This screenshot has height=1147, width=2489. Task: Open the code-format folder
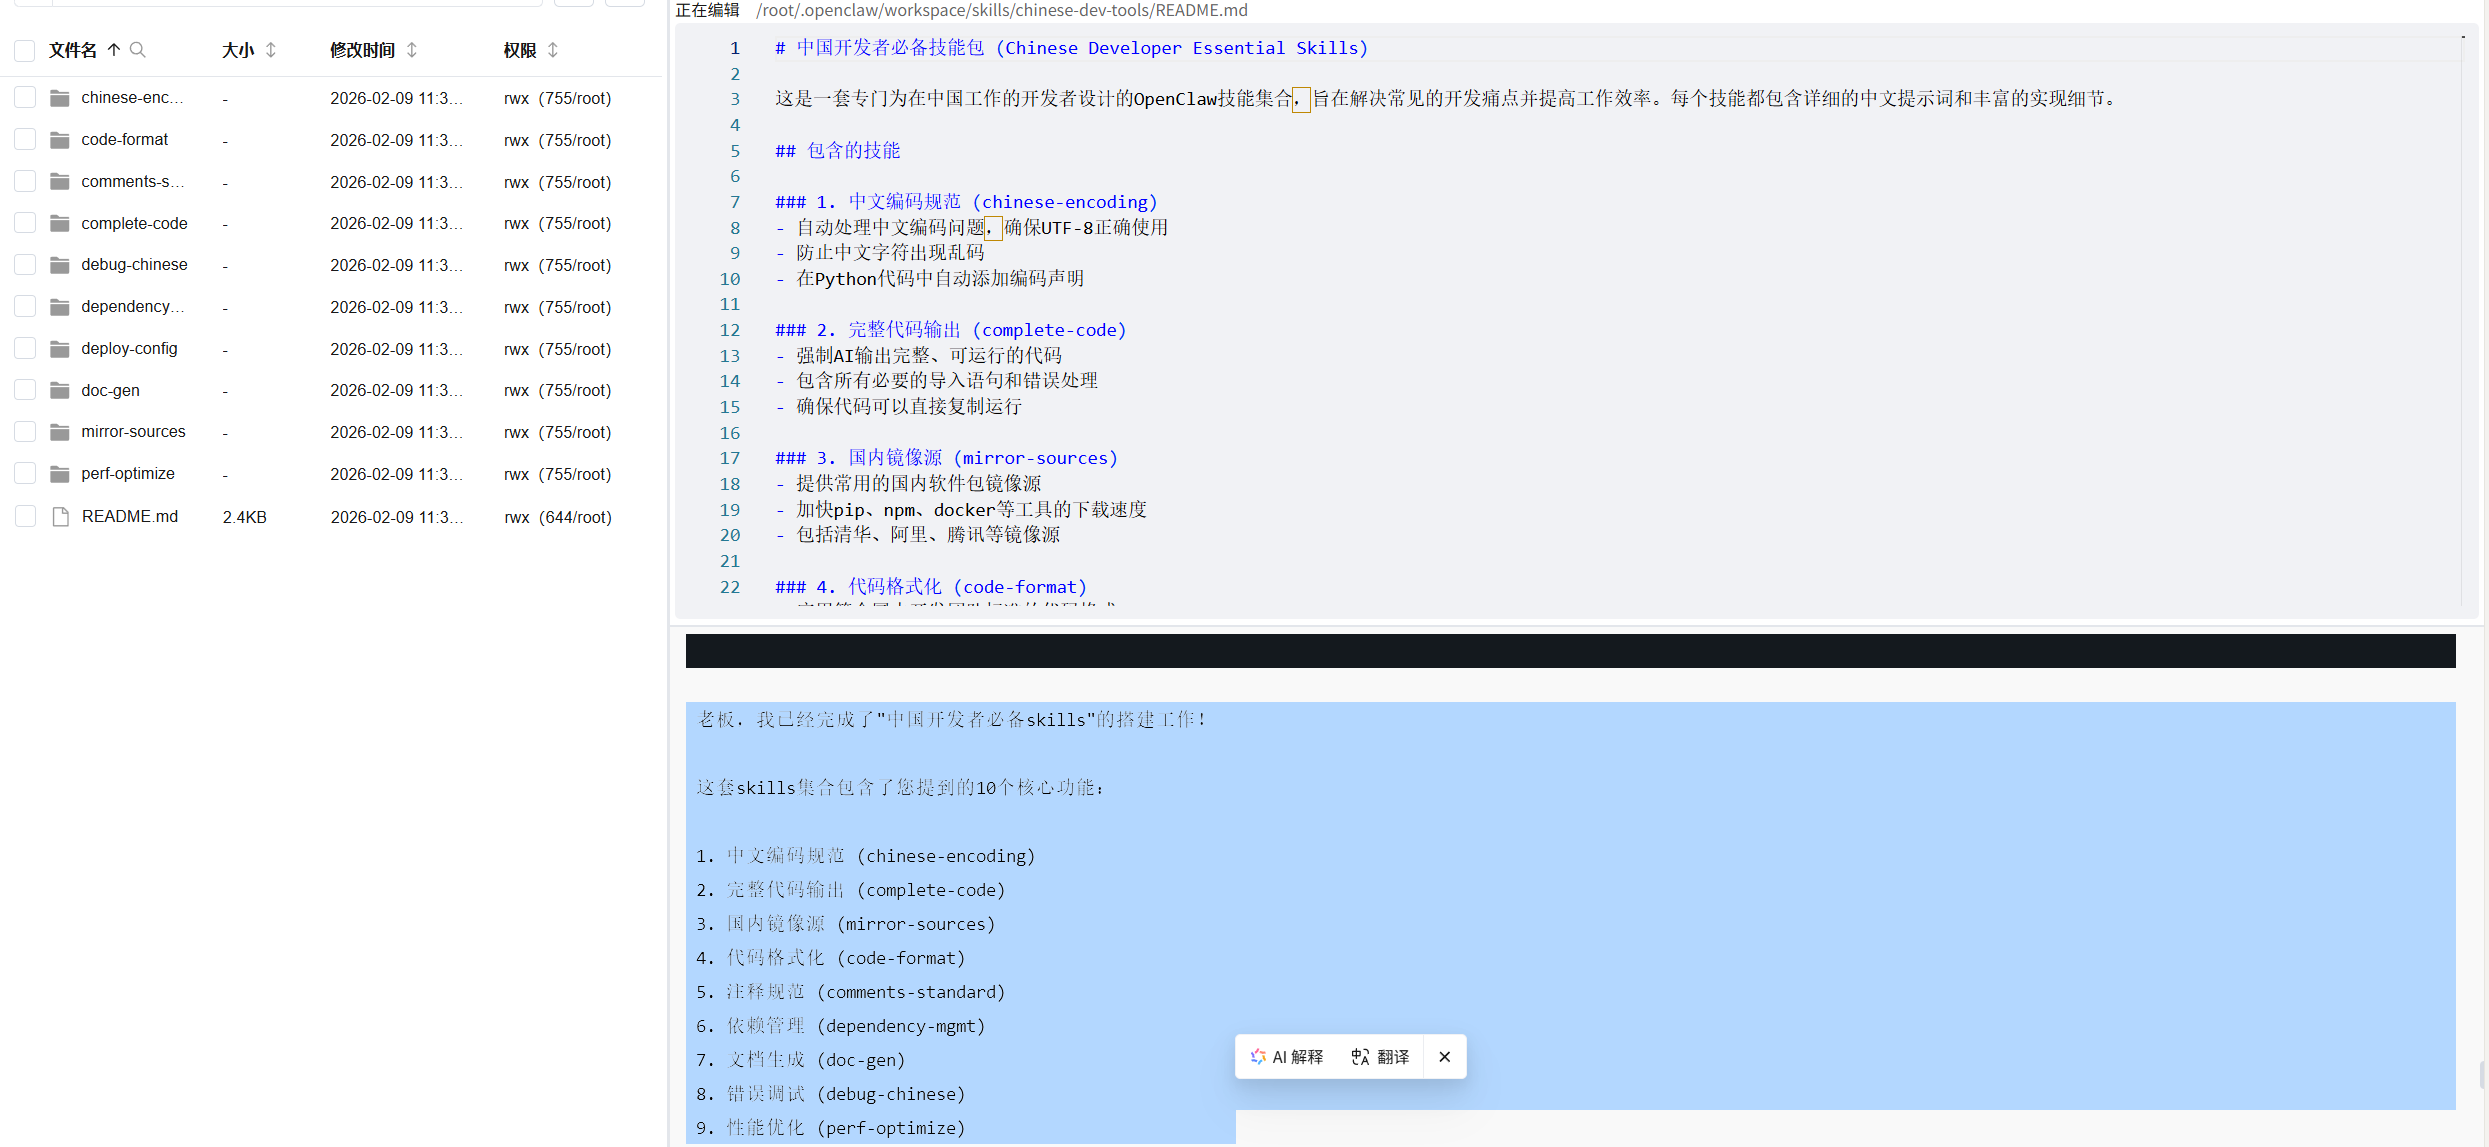point(124,139)
